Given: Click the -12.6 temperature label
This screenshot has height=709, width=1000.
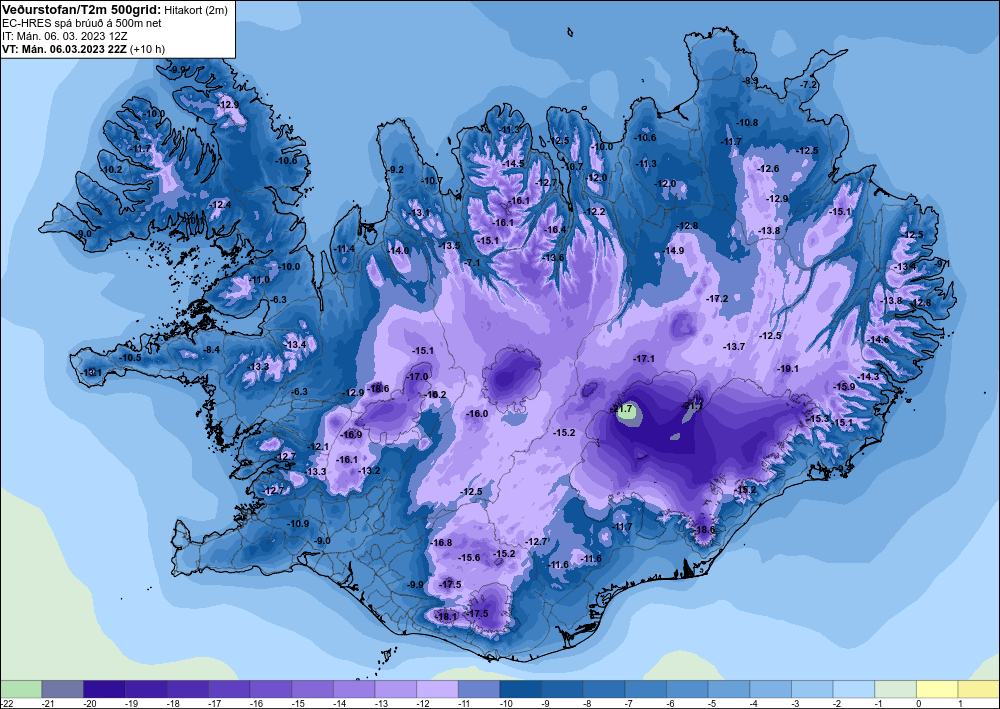Looking at the screenshot, I should coord(768,168).
